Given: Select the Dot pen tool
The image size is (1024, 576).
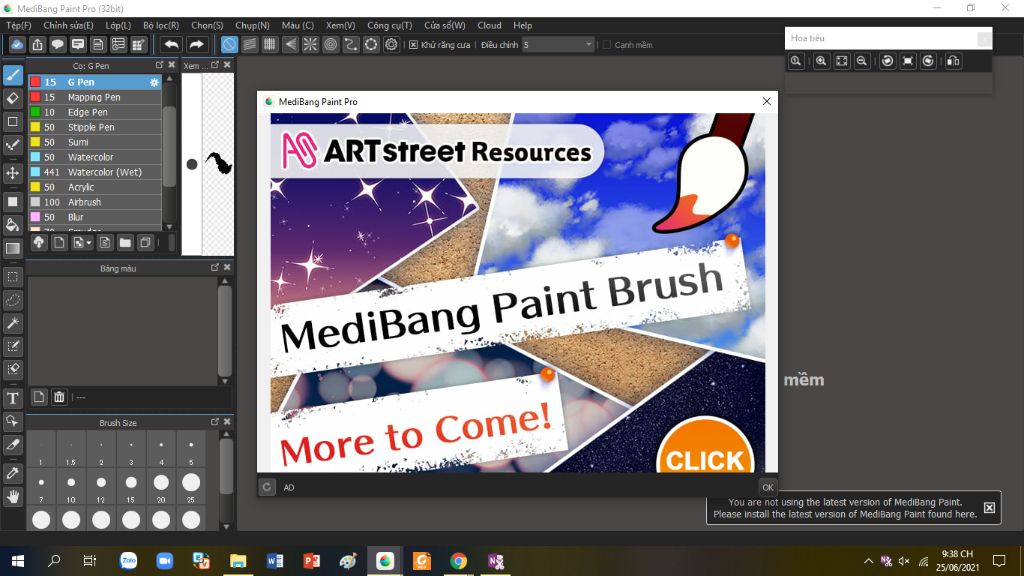Looking at the screenshot, I should (12, 145).
